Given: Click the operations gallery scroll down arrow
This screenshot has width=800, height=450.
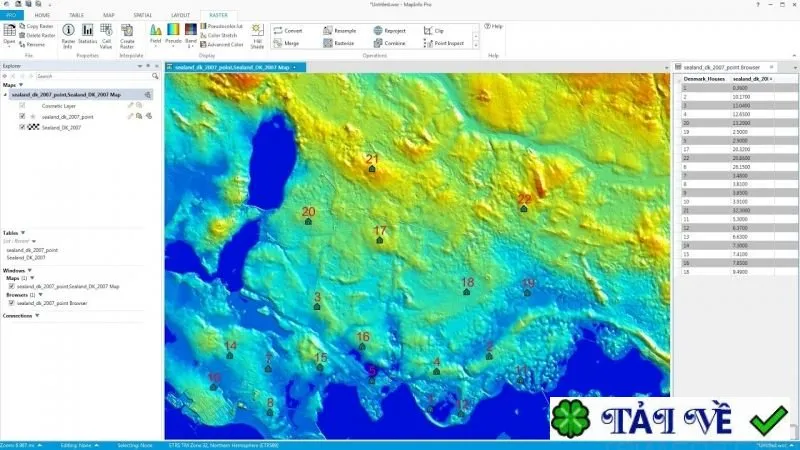Looking at the screenshot, I should [x=476, y=37].
